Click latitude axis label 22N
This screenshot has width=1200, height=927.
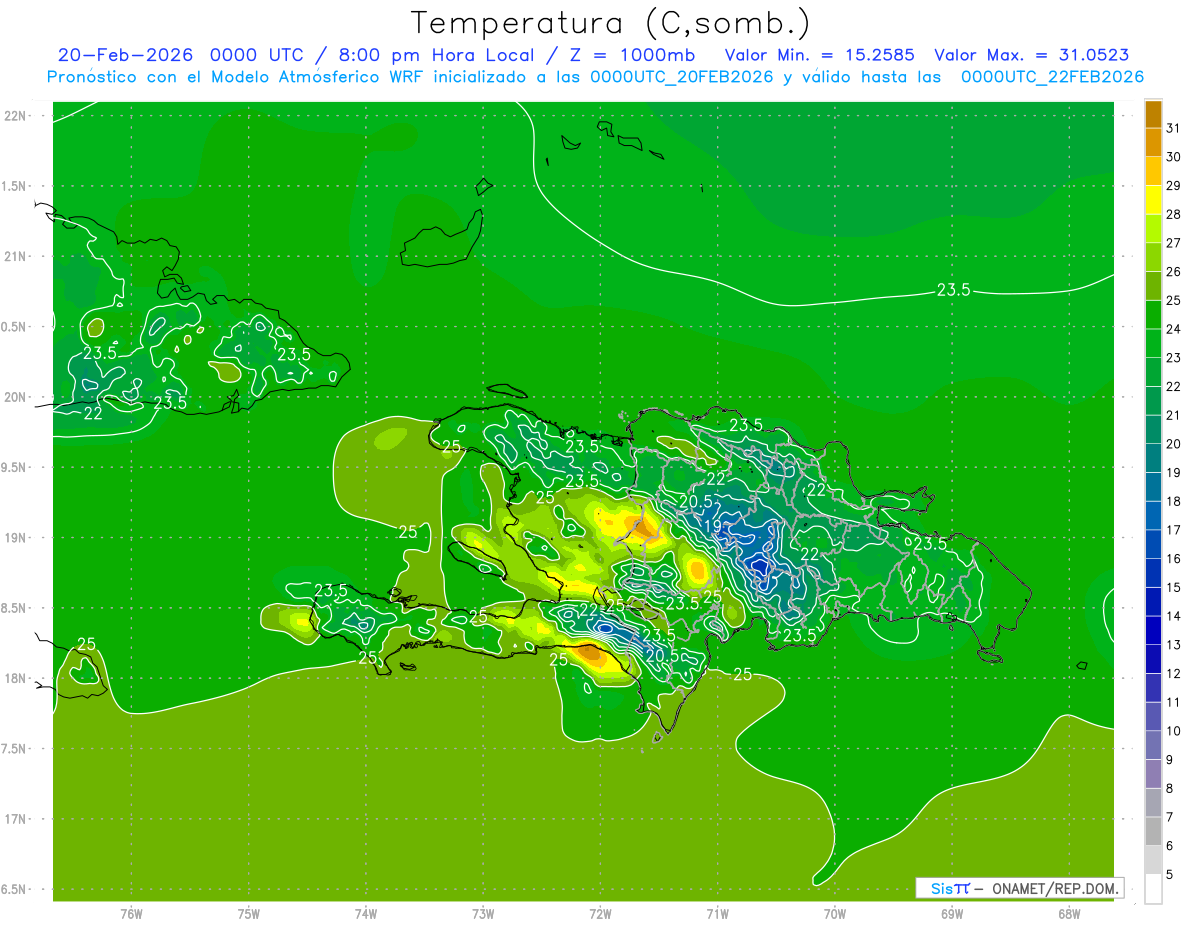(x=16, y=116)
